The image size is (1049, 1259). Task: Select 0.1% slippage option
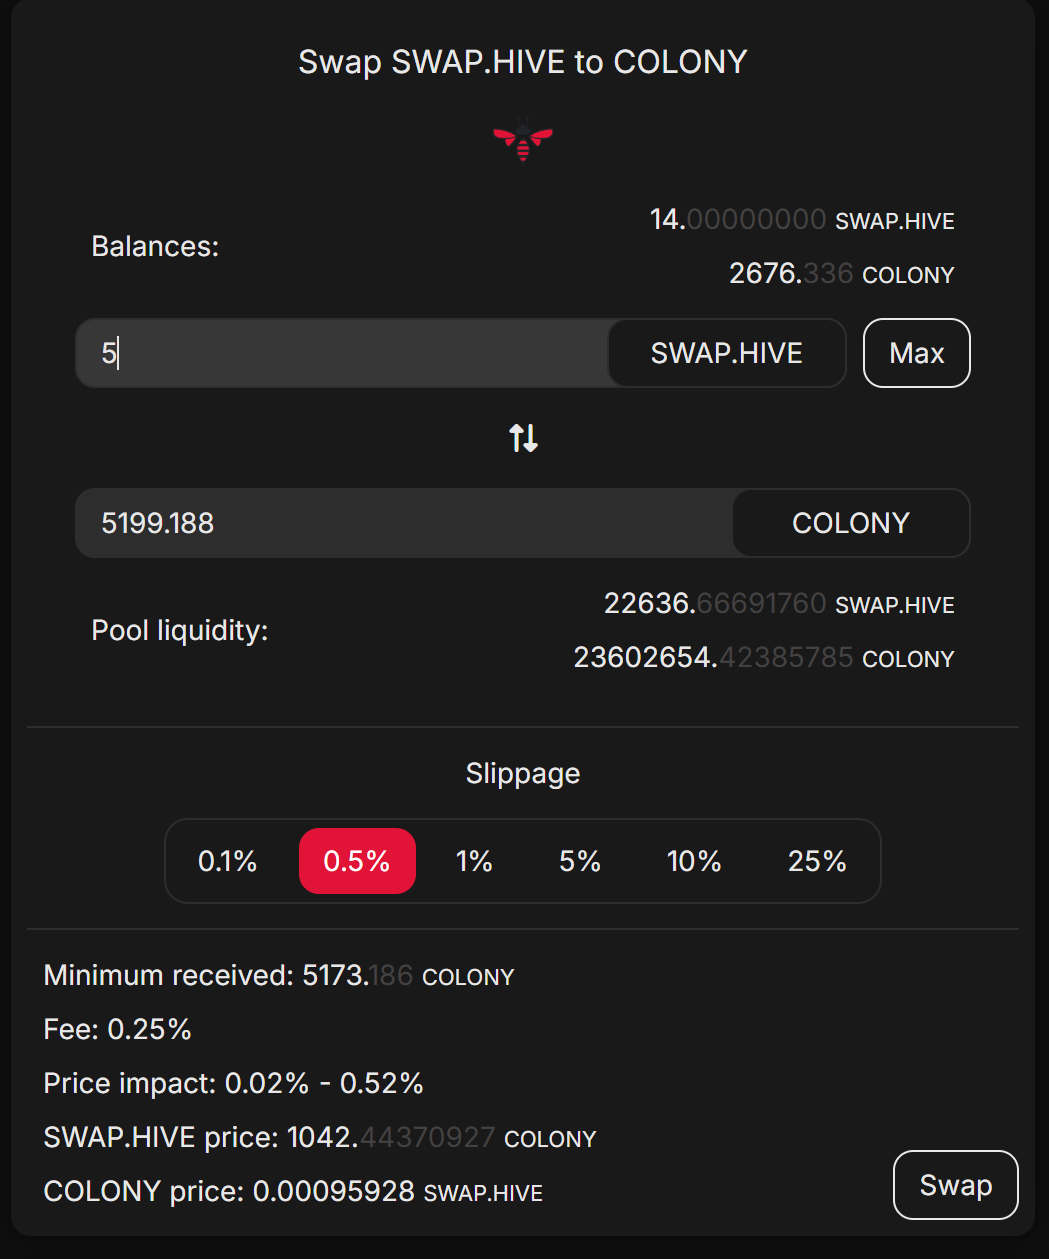228,861
